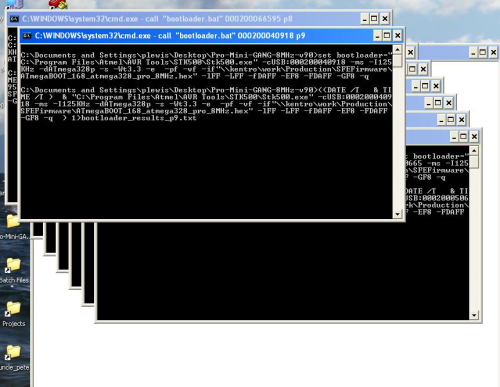The width and height of the screenshot is (500, 387).
Task: Maximize the bootloader.bat p8 window
Action: [x=374, y=19]
